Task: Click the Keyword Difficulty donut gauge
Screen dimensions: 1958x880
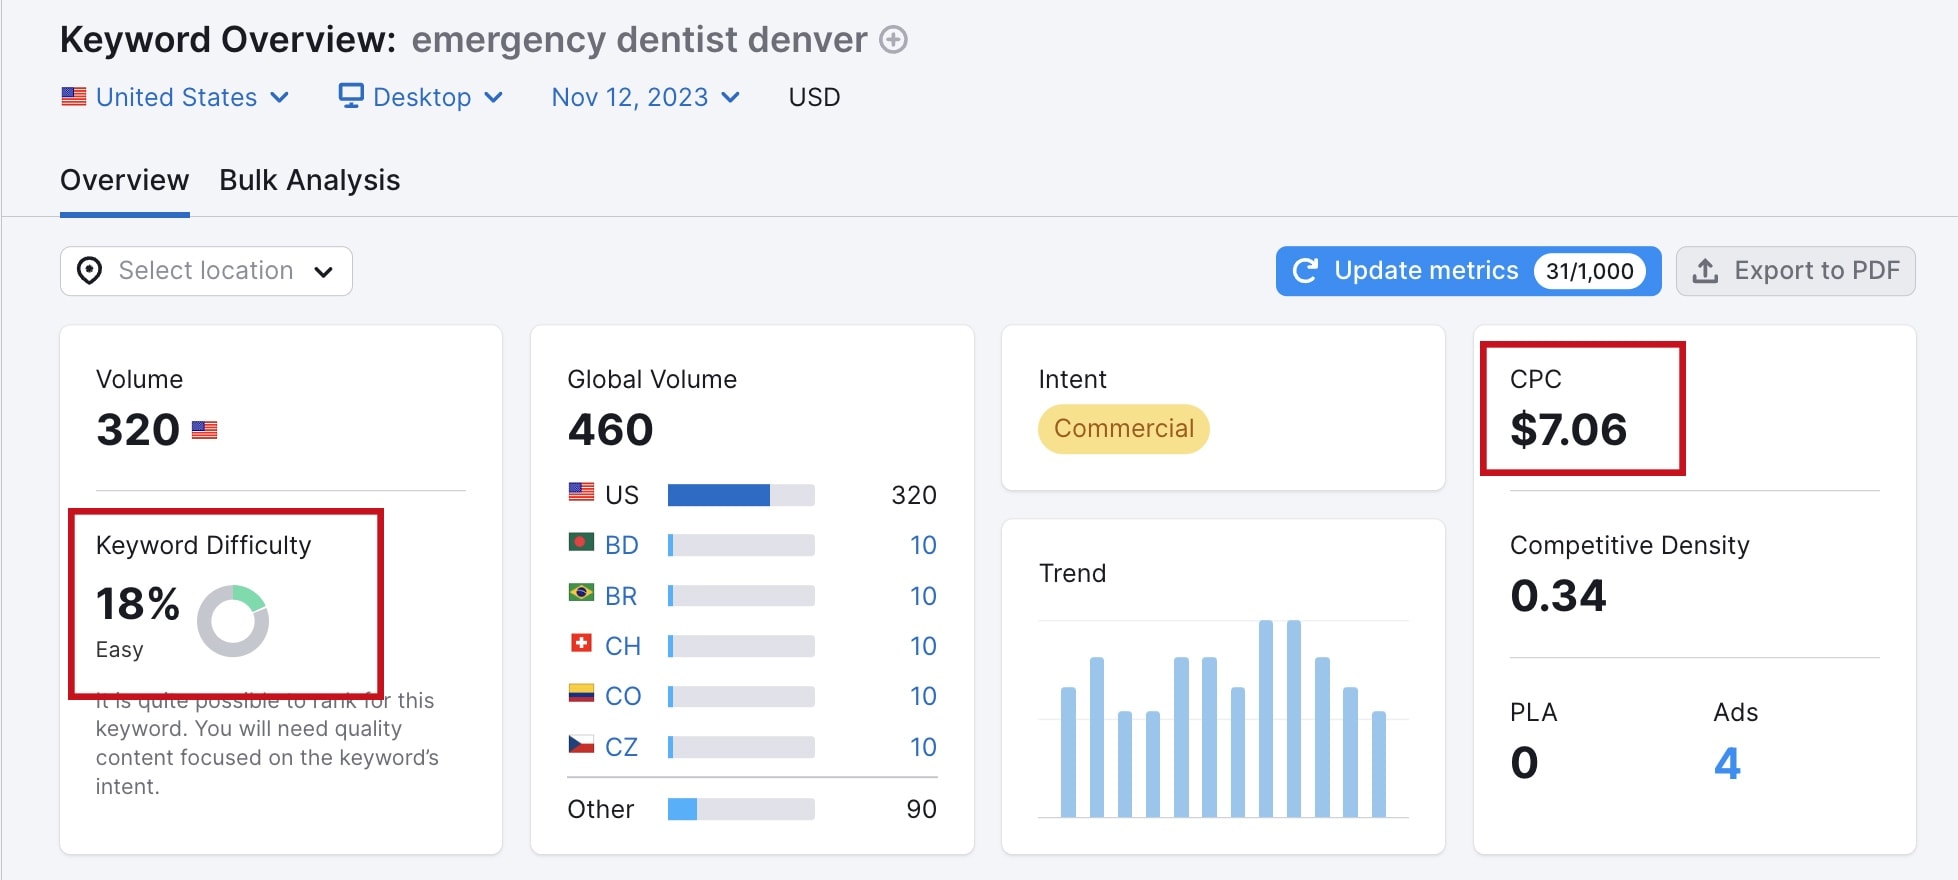Action: [233, 620]
